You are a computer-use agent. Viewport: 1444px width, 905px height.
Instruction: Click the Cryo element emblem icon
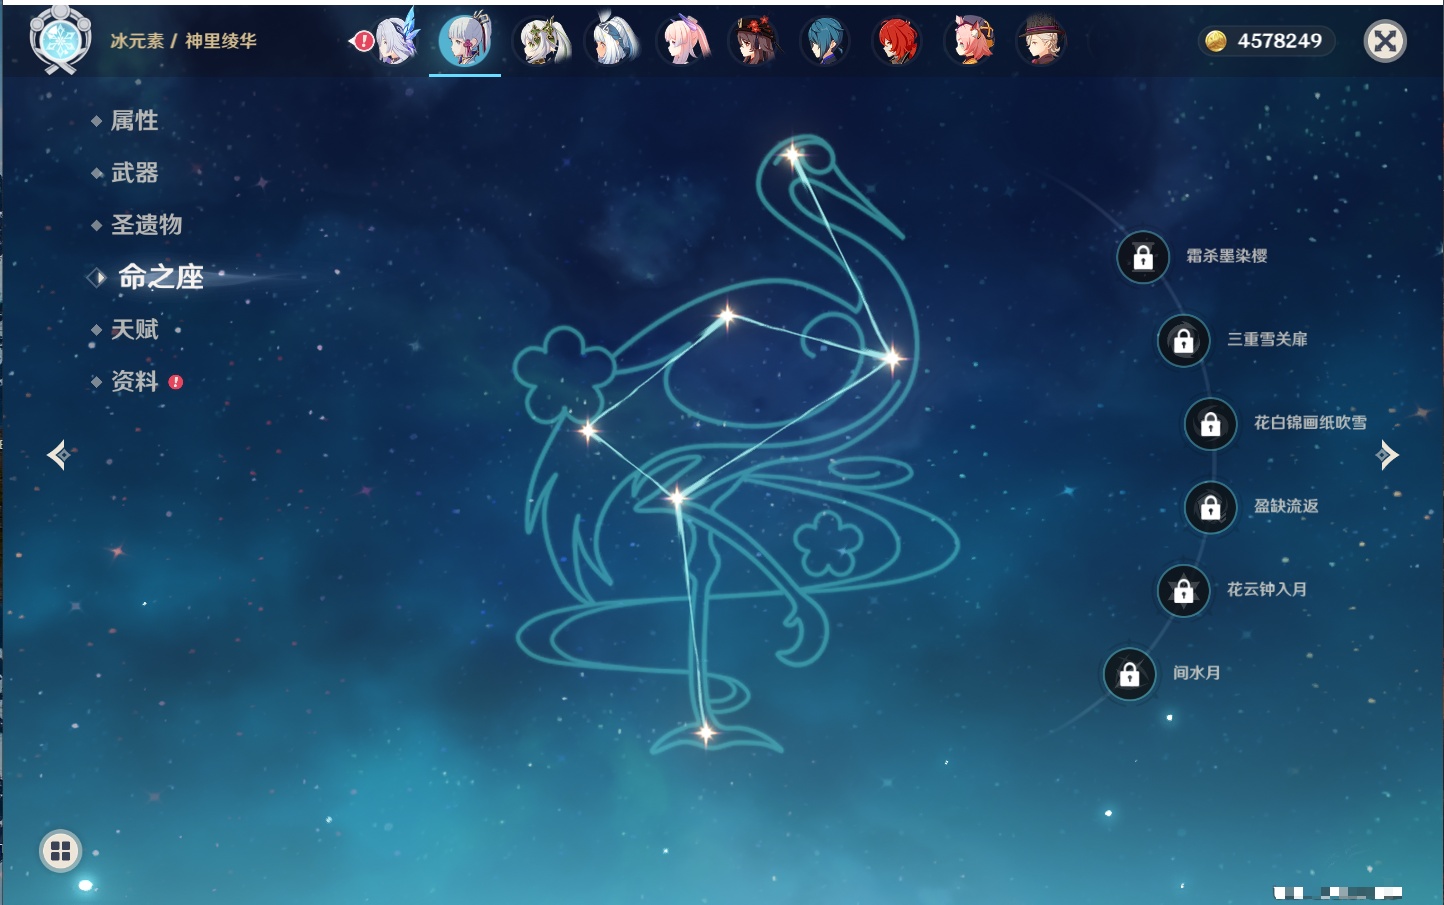tap(60, 40)
